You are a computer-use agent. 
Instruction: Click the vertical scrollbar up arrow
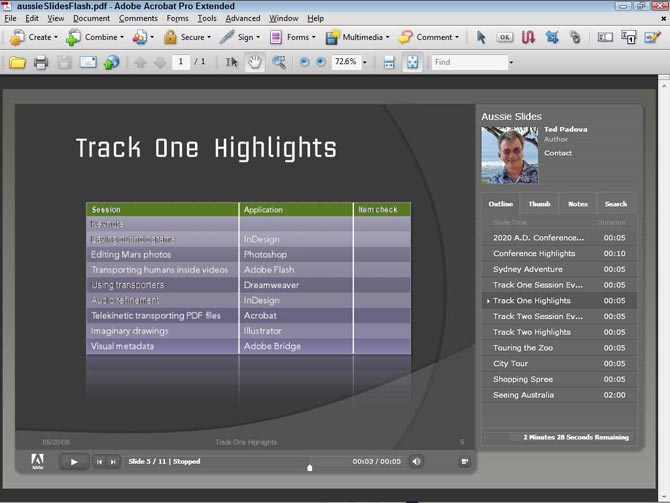(664, 85)
